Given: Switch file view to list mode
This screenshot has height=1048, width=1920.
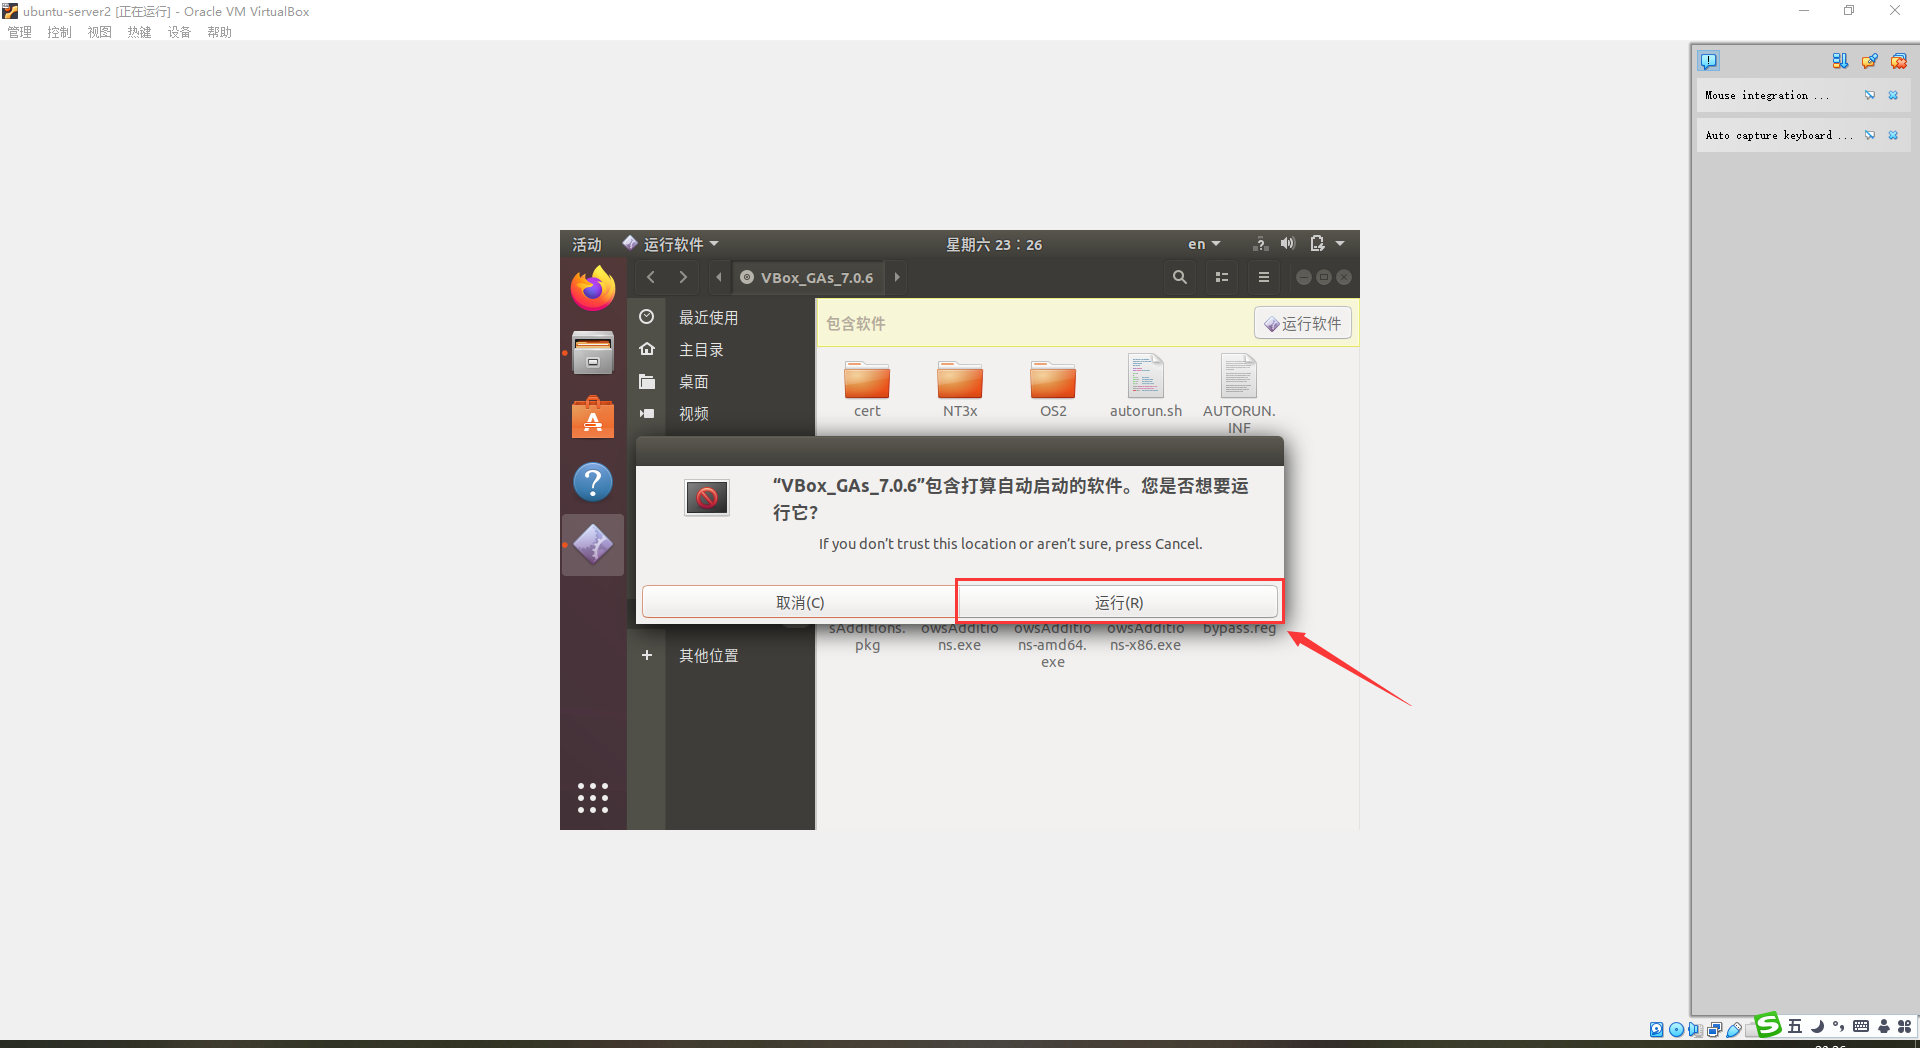Looking at the screenshot, I should click(1222, 277).
